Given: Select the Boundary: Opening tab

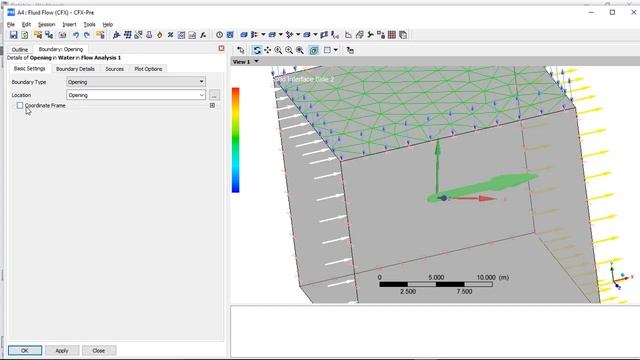Looking at the screenshot, I should tap(61, 49).
